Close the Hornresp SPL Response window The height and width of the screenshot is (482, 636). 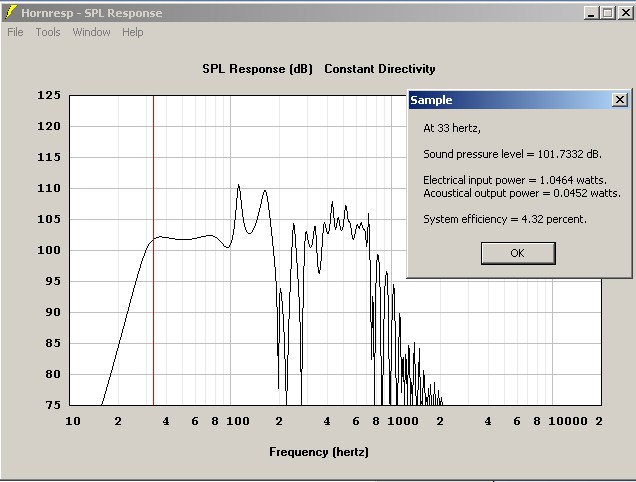click(x=625, y=13)
